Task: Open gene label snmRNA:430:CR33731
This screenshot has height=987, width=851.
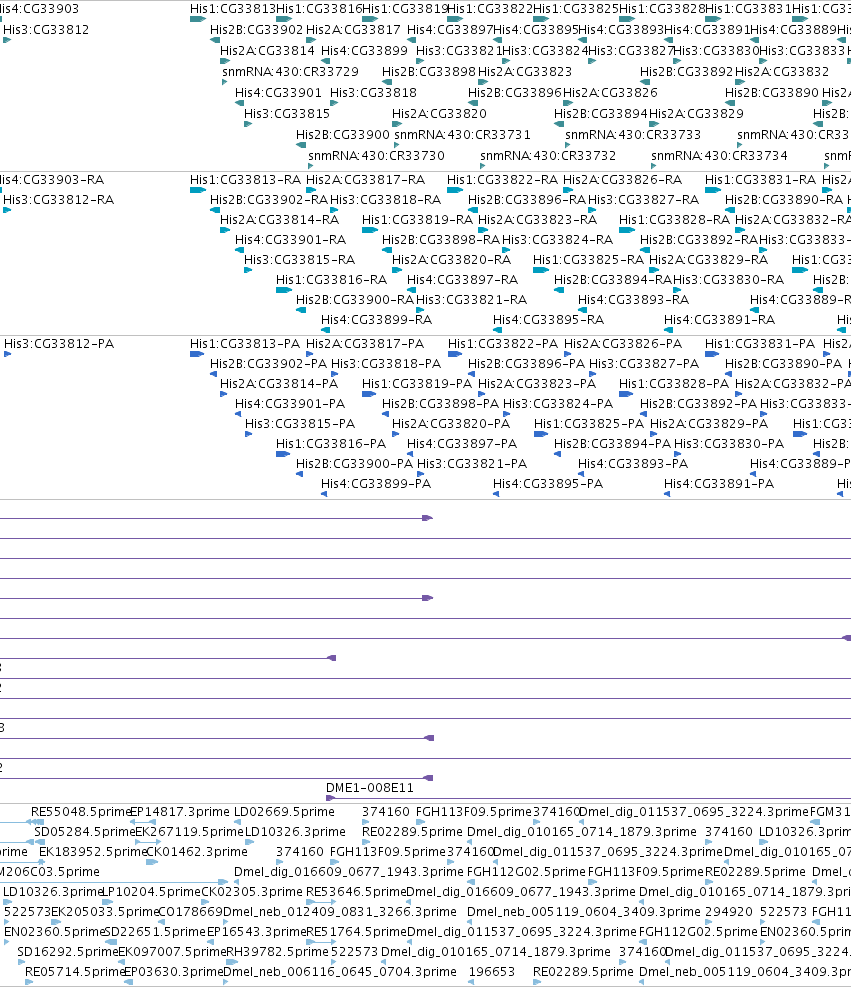Action: [462, 135]
